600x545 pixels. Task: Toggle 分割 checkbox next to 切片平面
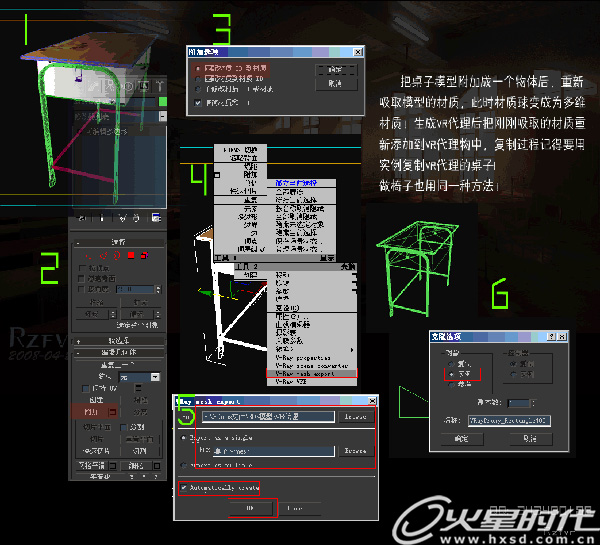(123, 427)
